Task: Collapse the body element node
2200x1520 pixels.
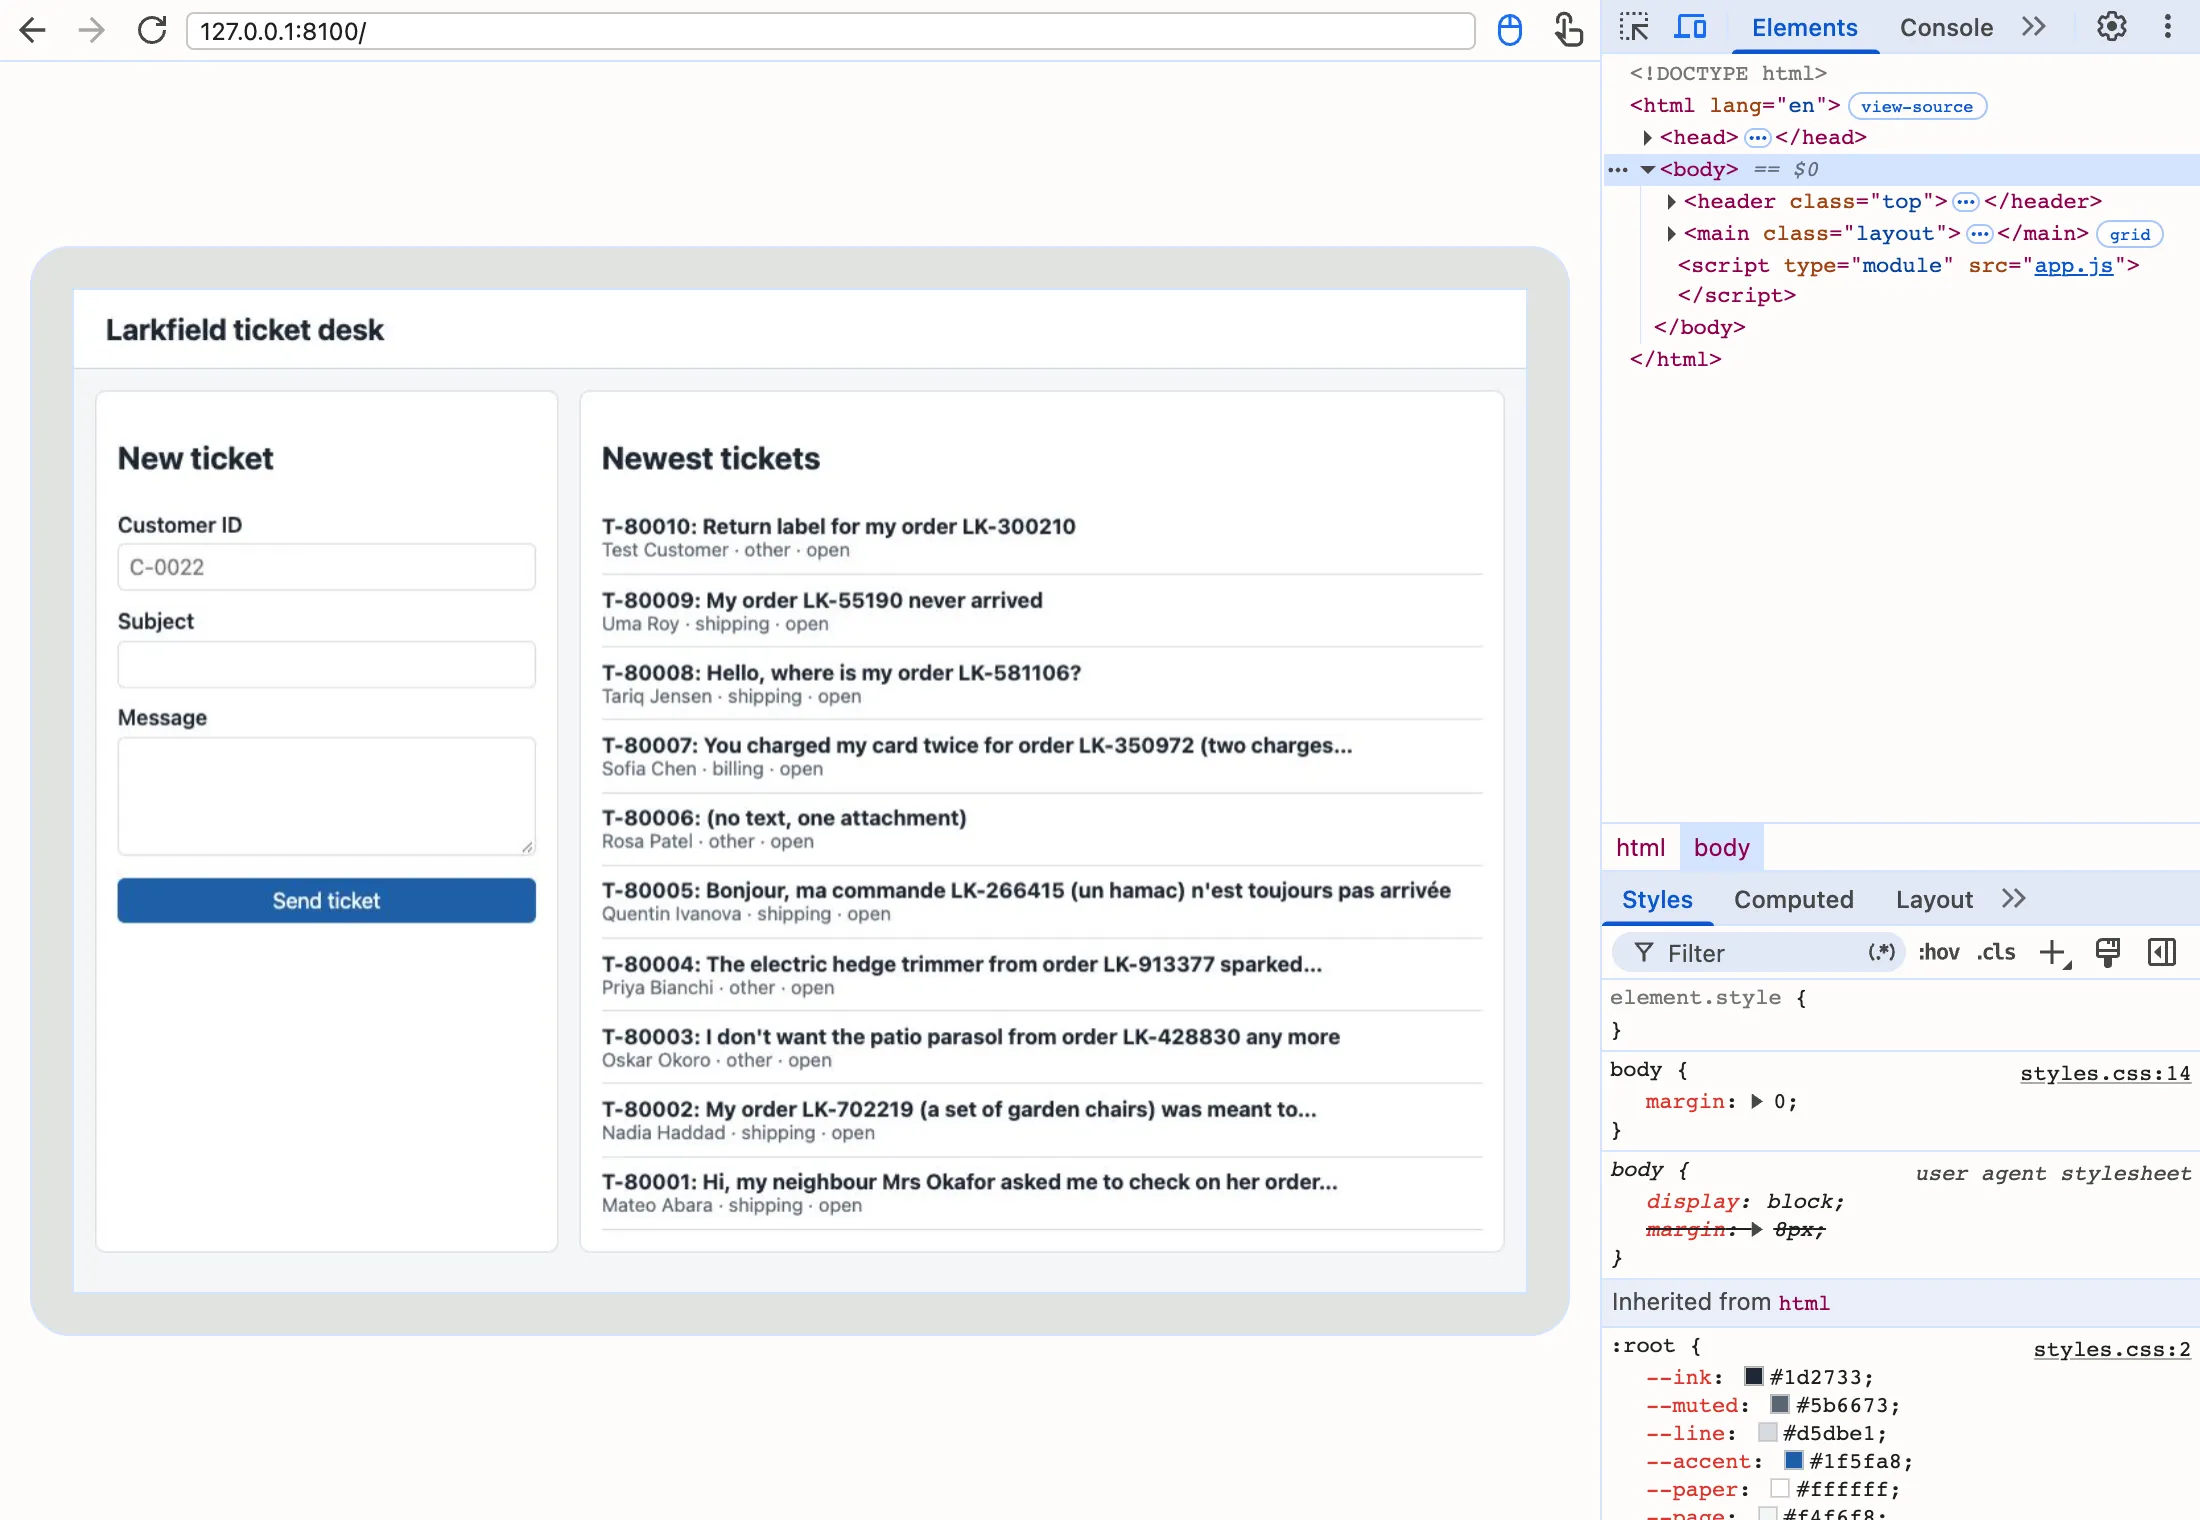Action: [x=1647, y=169]
